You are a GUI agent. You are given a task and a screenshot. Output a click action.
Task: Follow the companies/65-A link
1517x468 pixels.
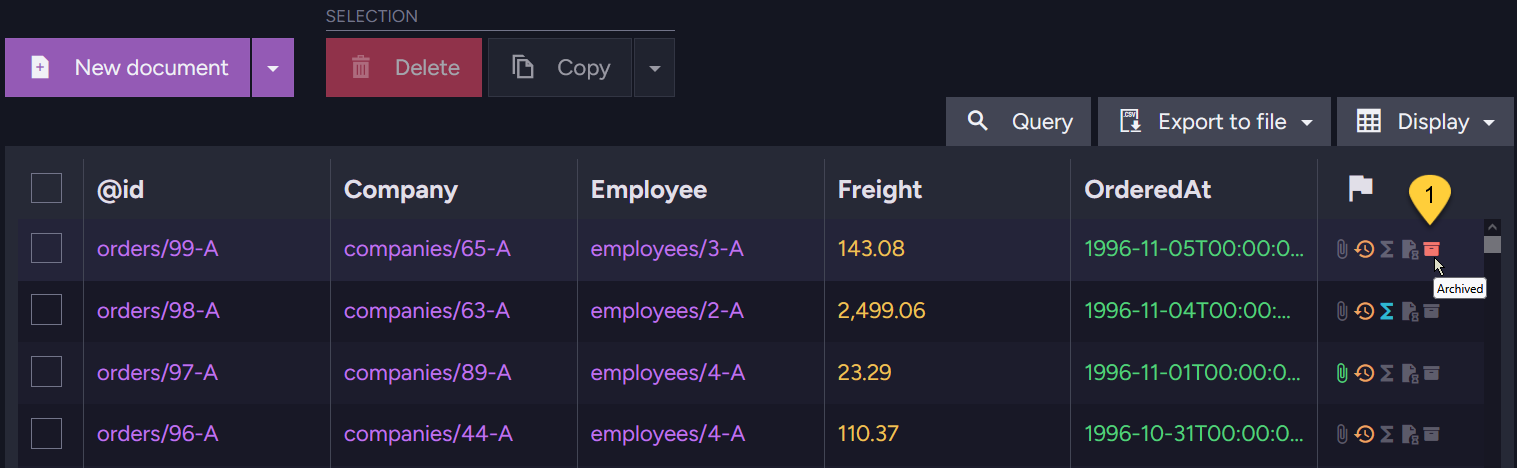tap(427, 249)
